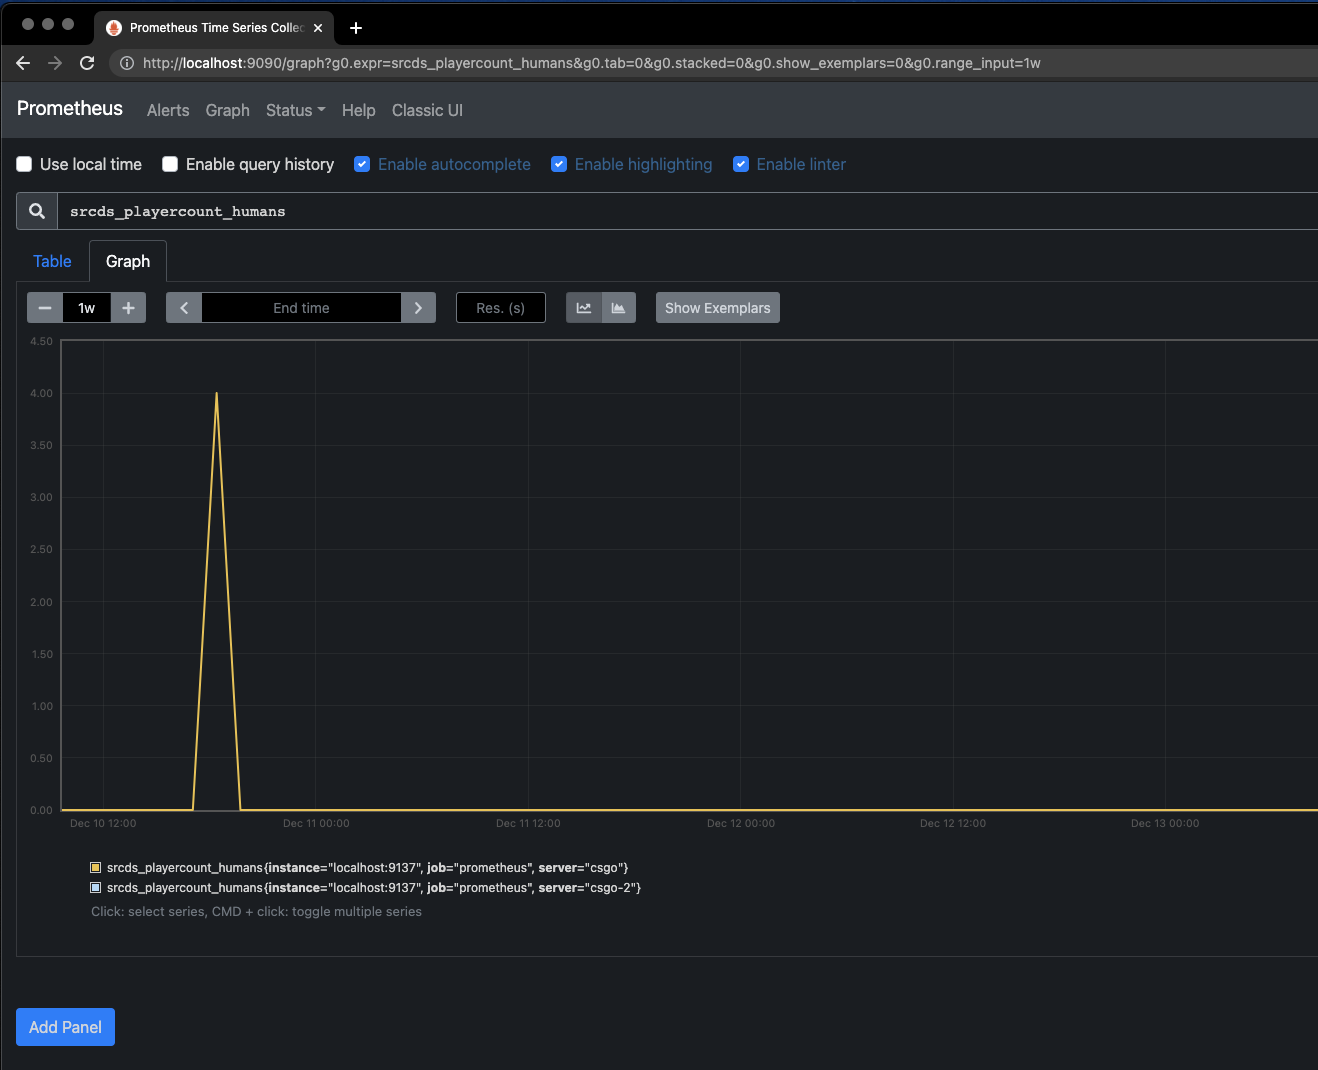Move end time backward with left chevron
This screenshot has width=1318, height=1070.
[x=184, y=308]
